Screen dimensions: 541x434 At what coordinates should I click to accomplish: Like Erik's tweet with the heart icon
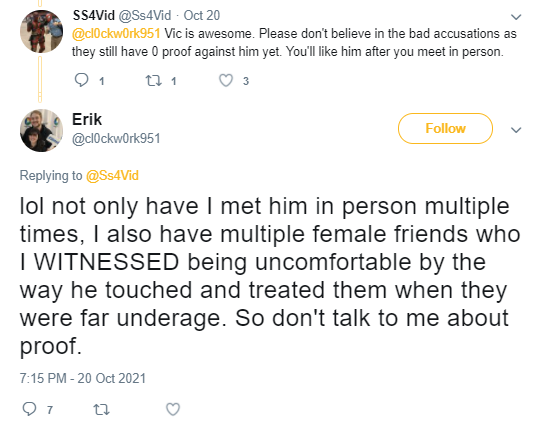point(173,409)
